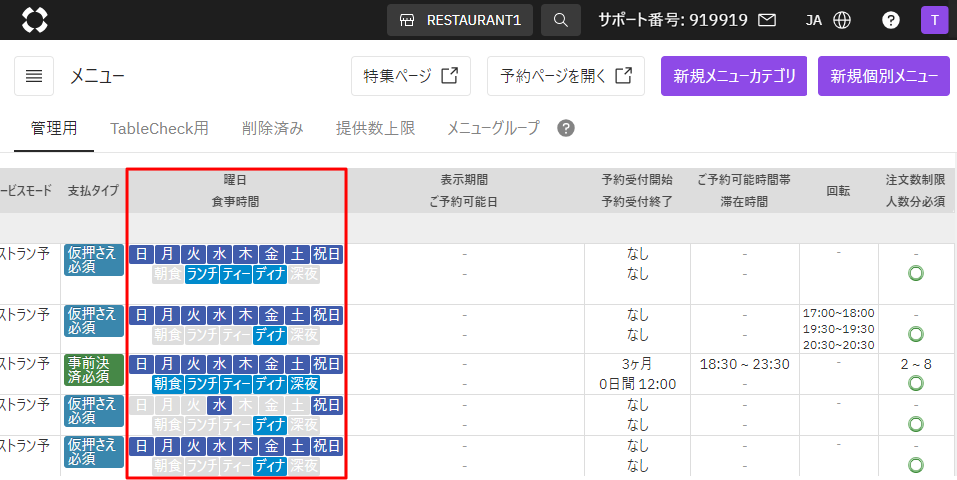Open the help question mark in header

(x=890, y=20)
